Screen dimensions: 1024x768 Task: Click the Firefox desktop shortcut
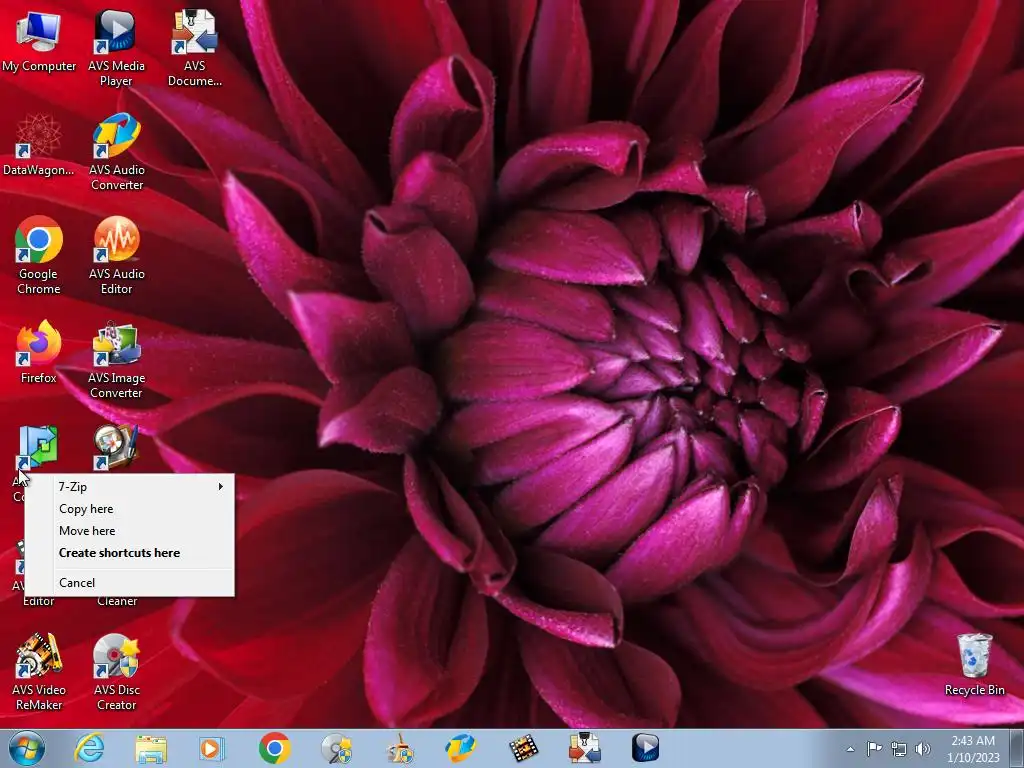coord(39,353)
